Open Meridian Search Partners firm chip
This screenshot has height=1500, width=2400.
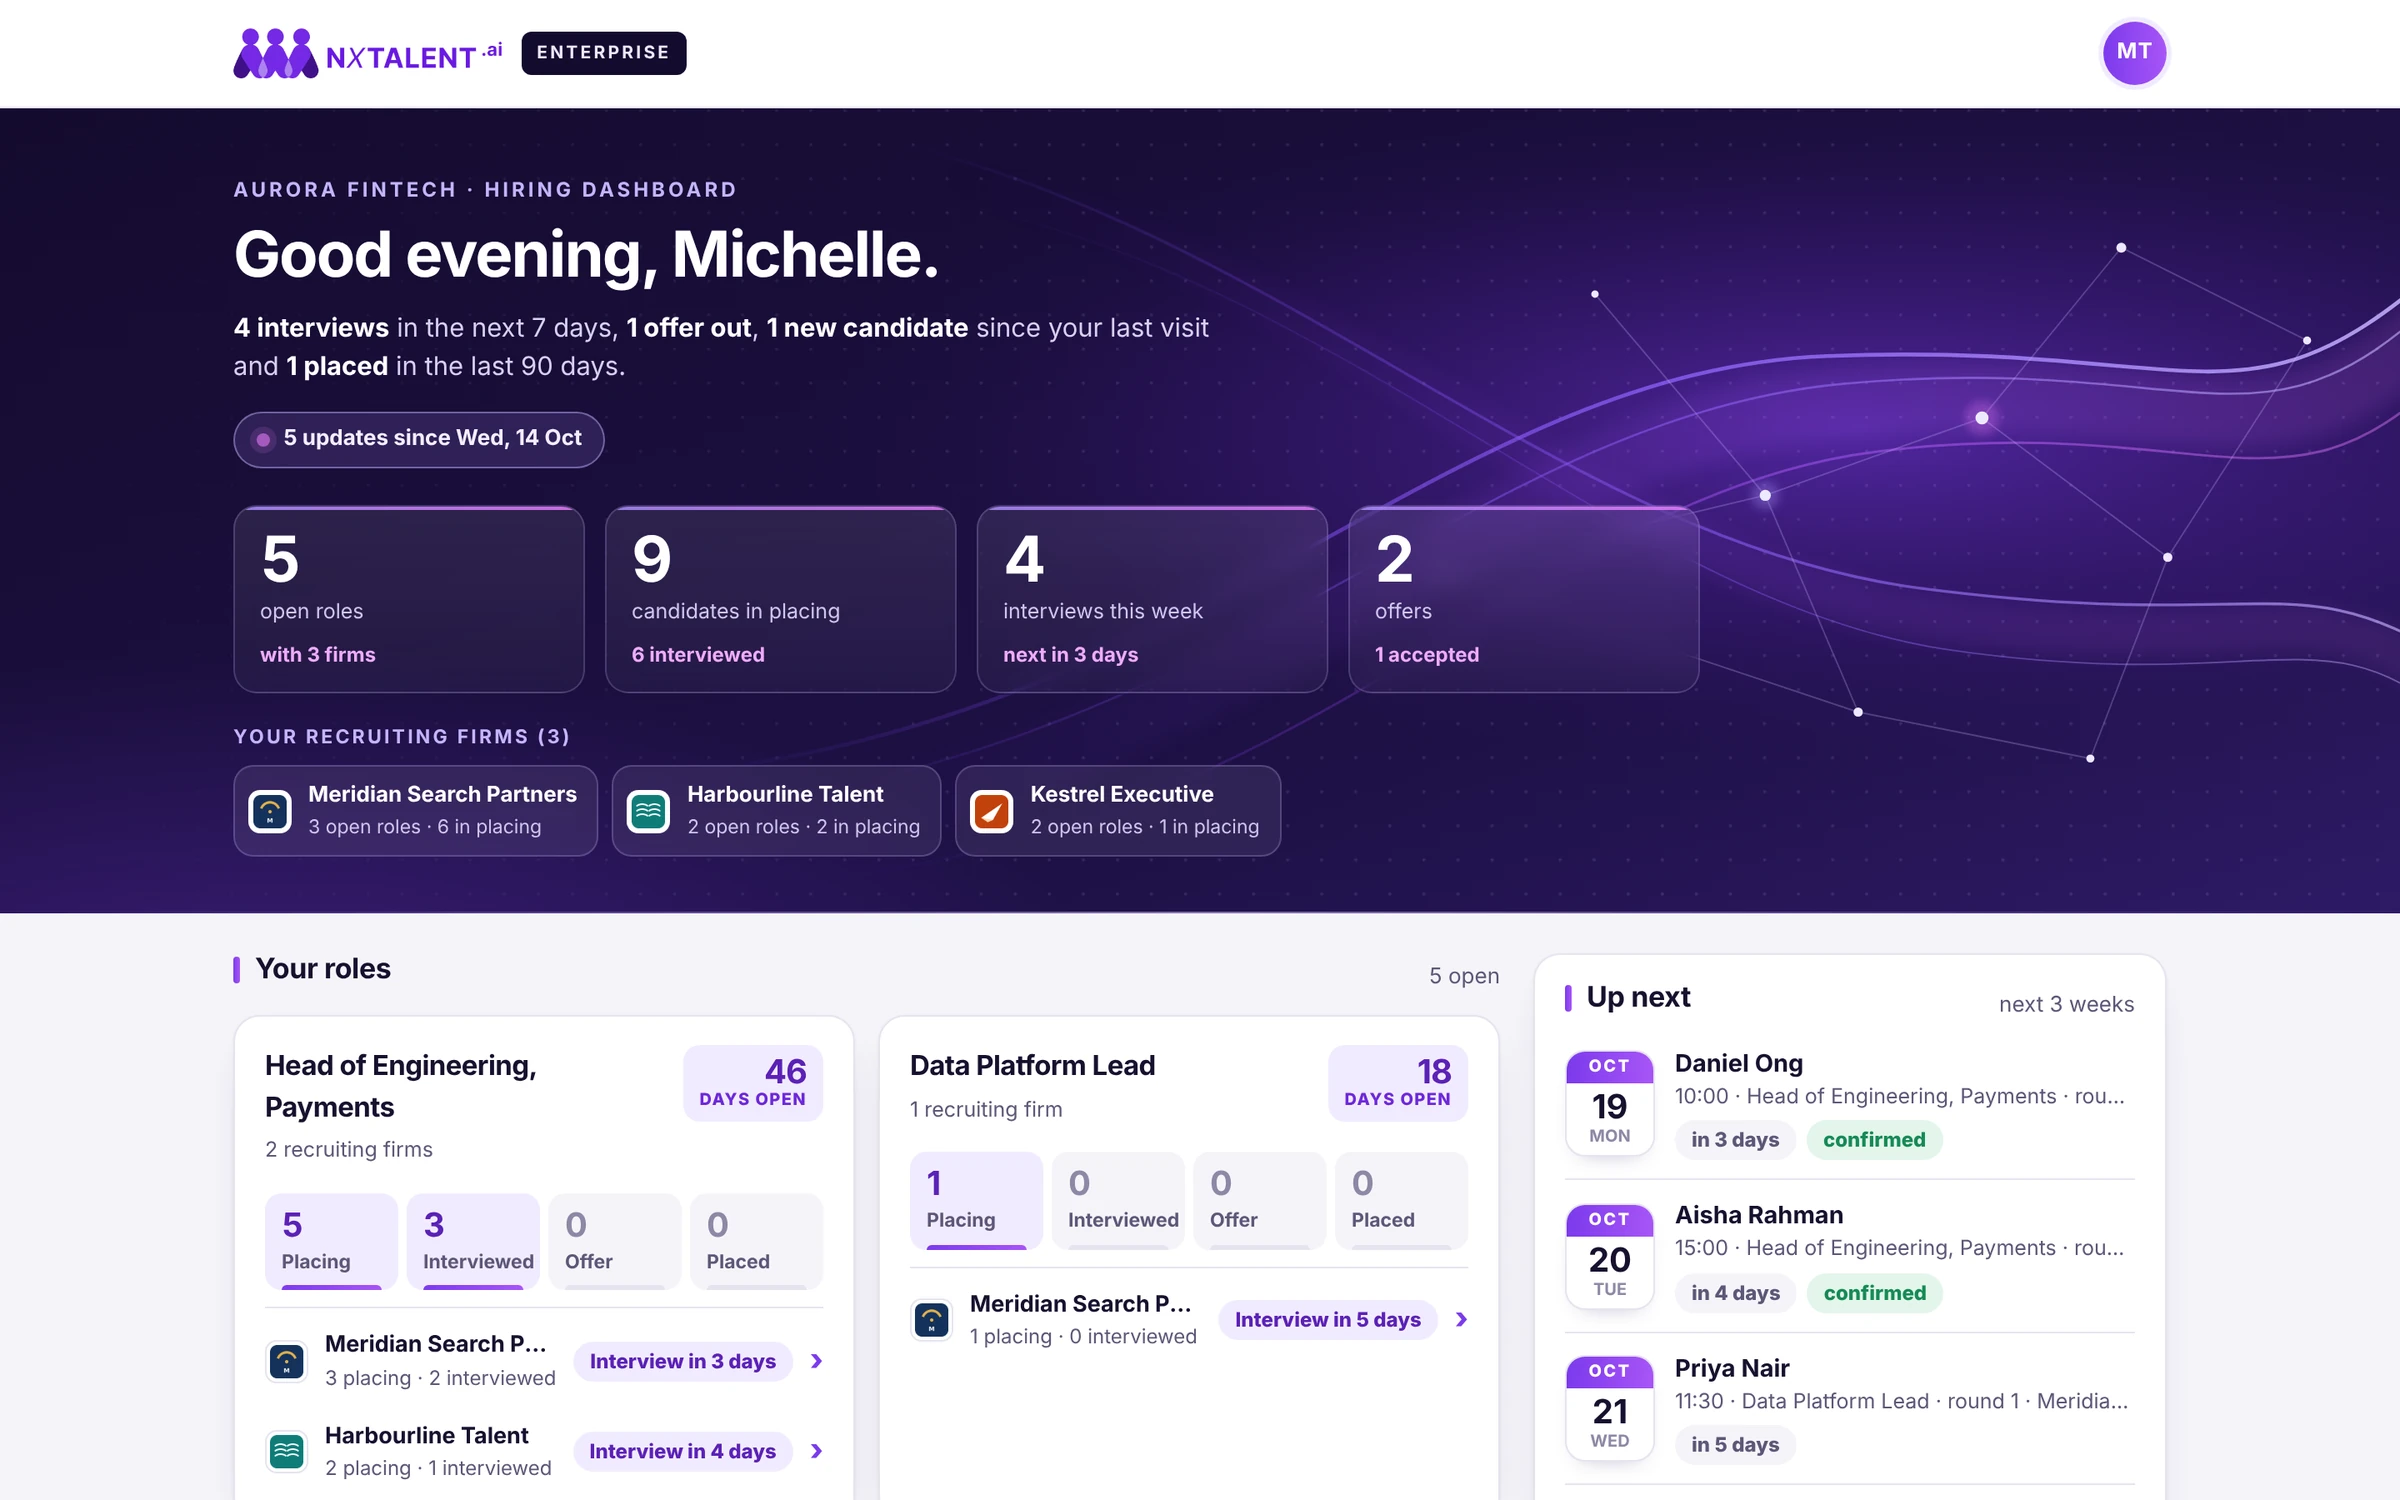[x=416, y=811]
